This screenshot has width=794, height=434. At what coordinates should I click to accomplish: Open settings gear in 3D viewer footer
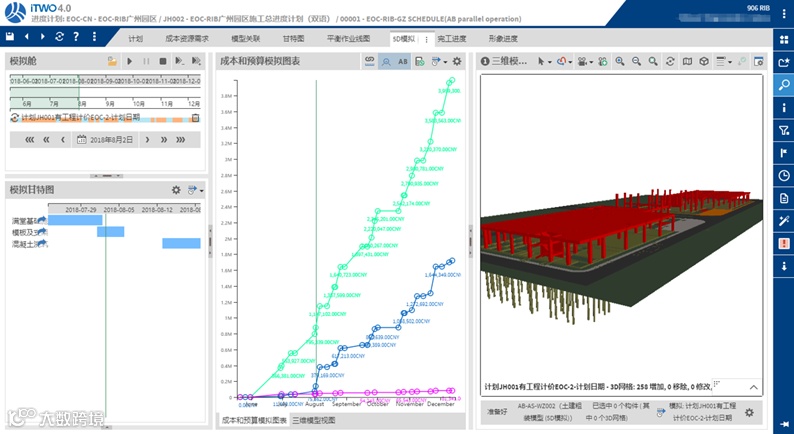pos(749,412)
